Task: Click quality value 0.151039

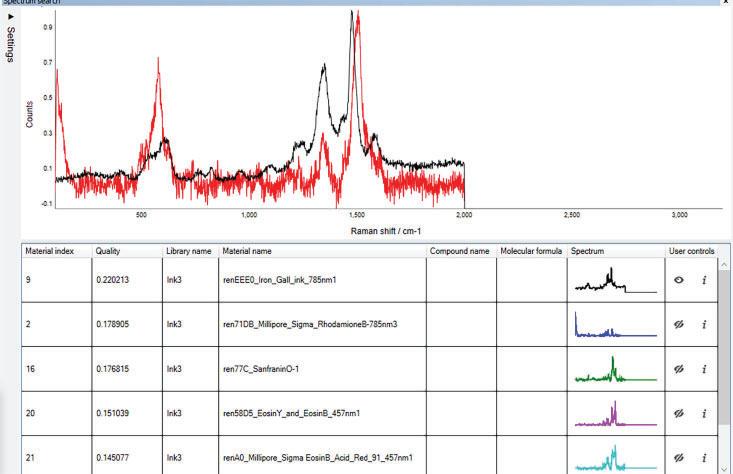Action: point(113,413)
